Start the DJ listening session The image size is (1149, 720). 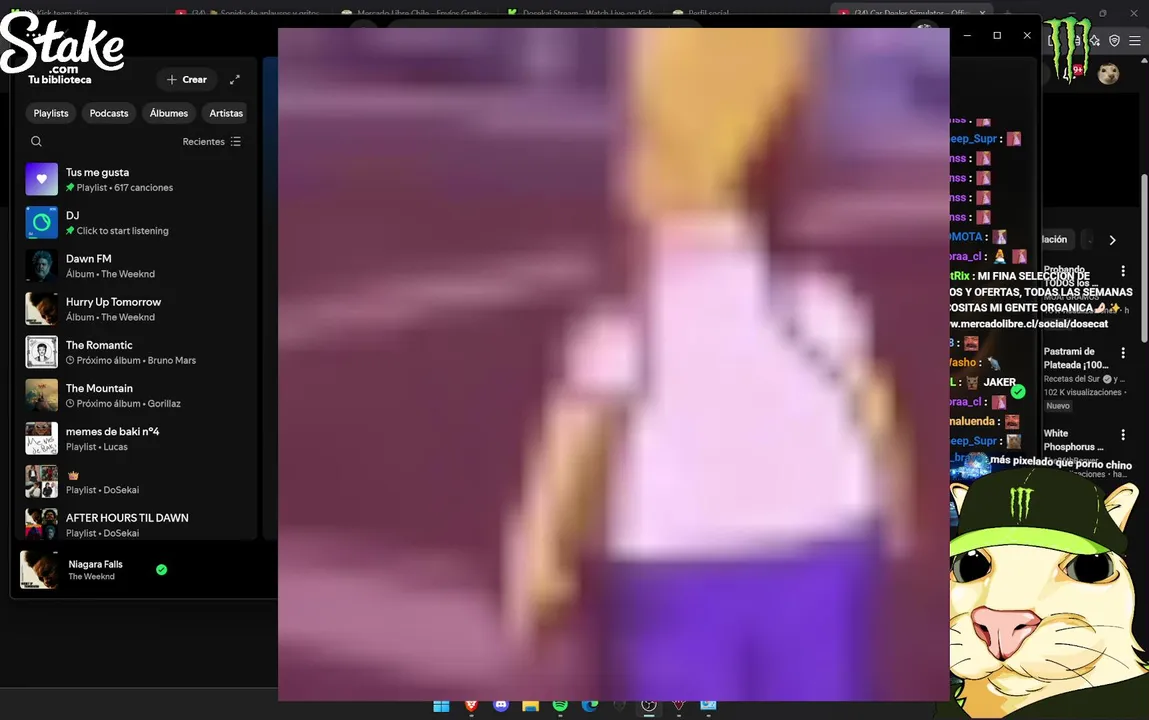(136, 223)
